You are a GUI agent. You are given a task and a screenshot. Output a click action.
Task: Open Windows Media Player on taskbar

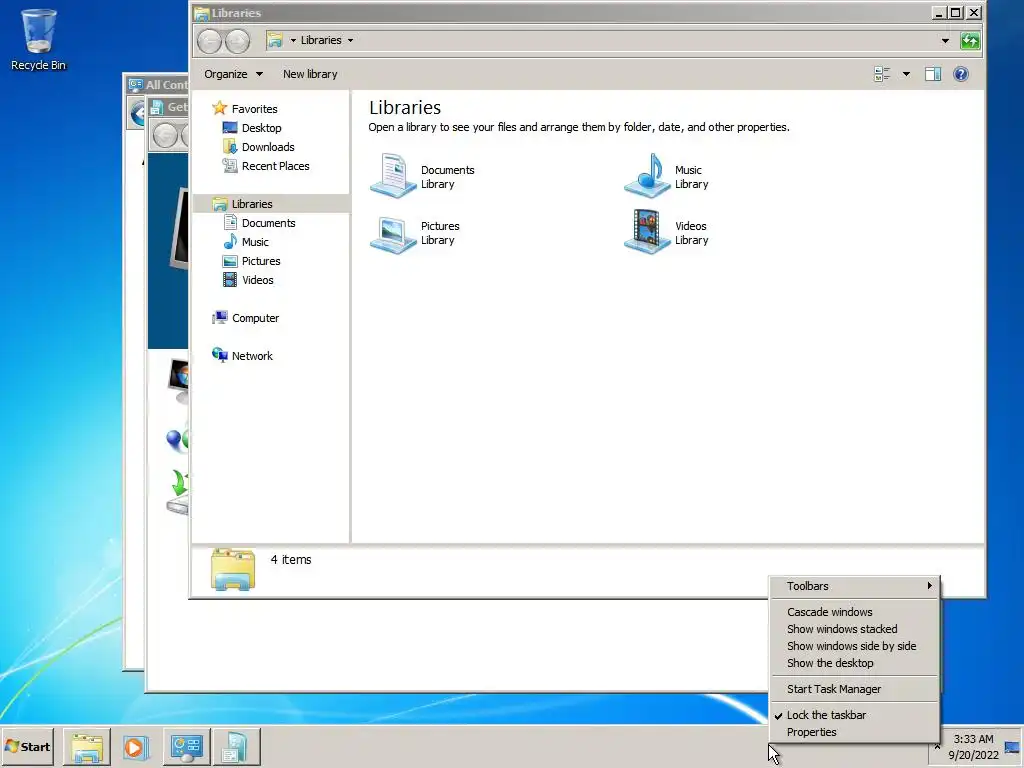pos(136,747)
